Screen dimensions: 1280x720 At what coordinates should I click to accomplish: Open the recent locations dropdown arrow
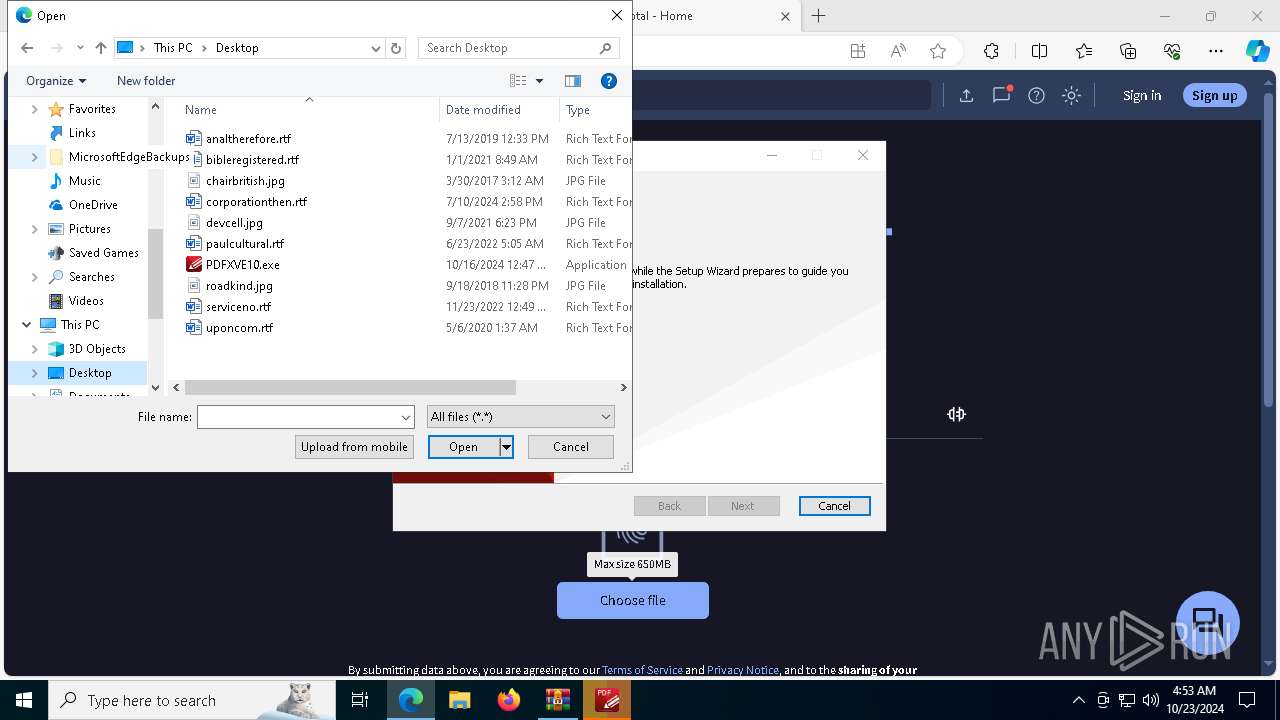tap(80, 48)
